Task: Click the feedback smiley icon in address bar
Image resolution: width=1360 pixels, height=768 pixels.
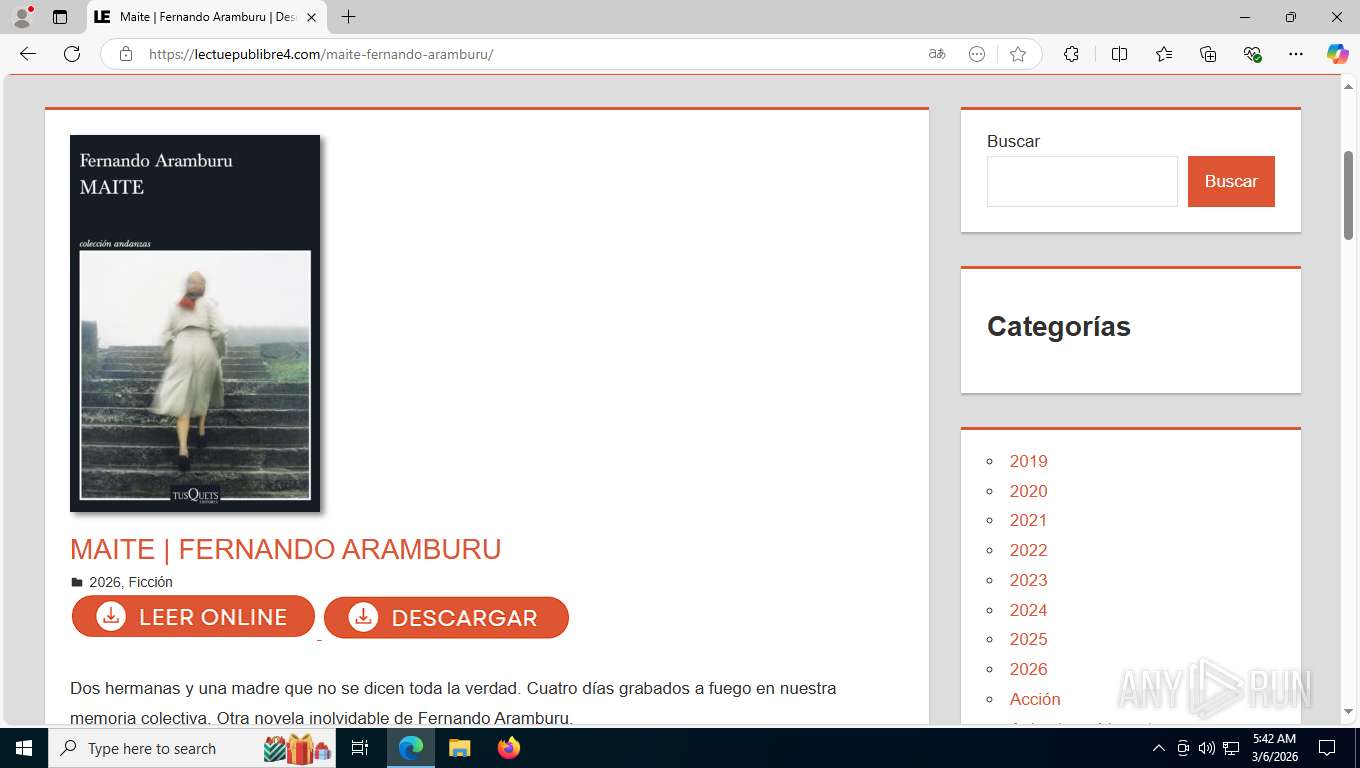Action: click(977, 54)
